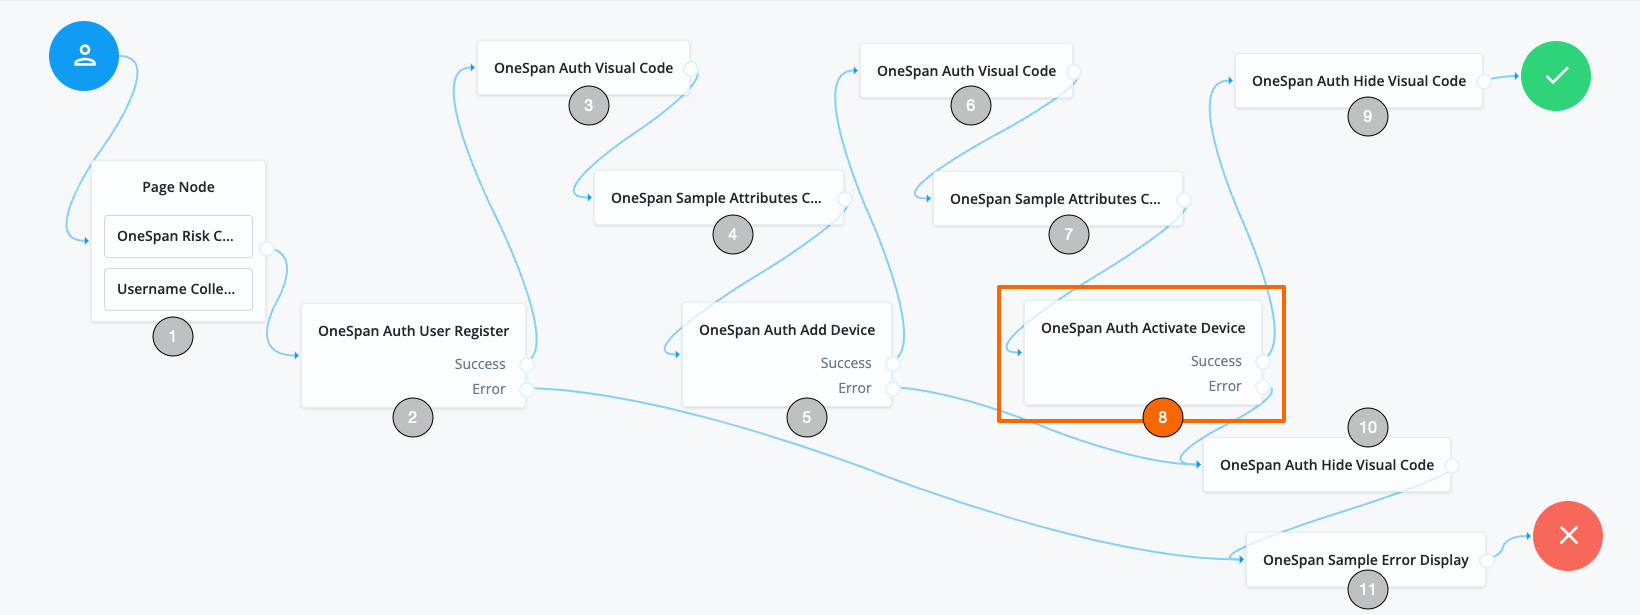The width and height of the screenshot is (1640, 615).
Task: Click the green success checkmark node
Action: click(1556, 76)
